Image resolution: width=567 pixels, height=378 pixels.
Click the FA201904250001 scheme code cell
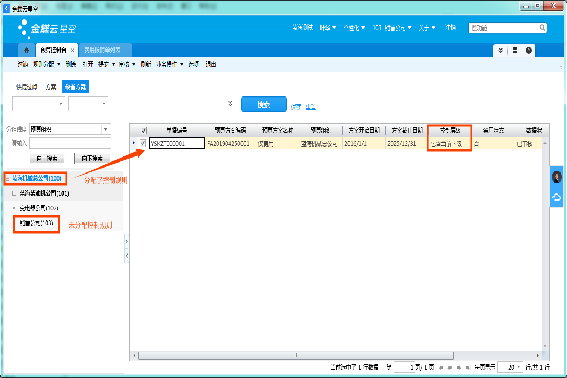tap(229, 144)
